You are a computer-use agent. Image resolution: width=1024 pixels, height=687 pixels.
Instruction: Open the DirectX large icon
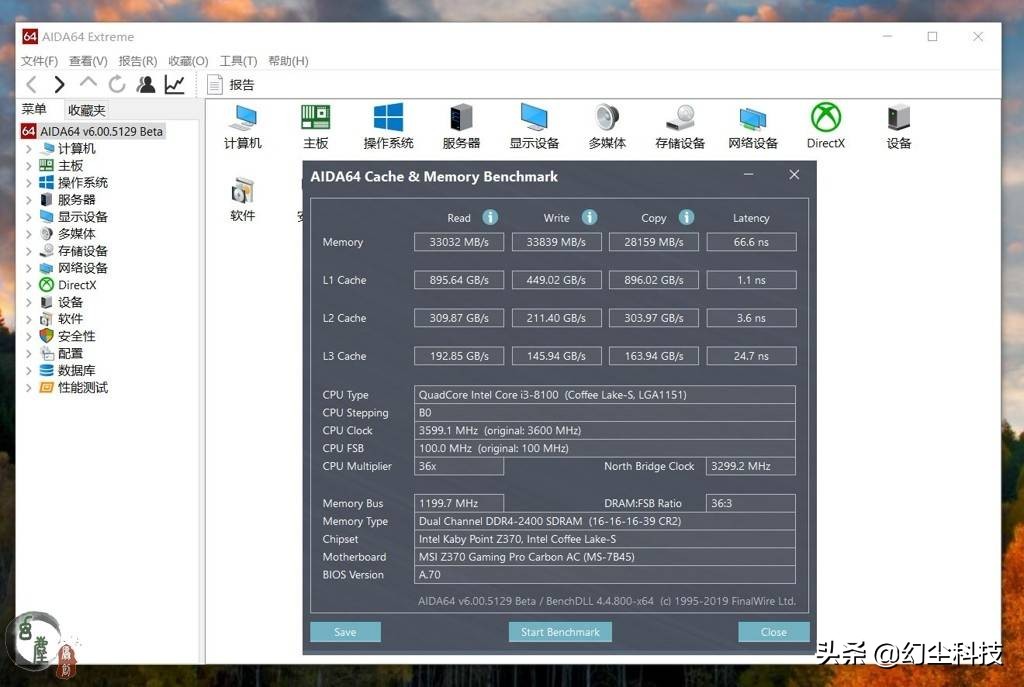(x=826, y=126)
